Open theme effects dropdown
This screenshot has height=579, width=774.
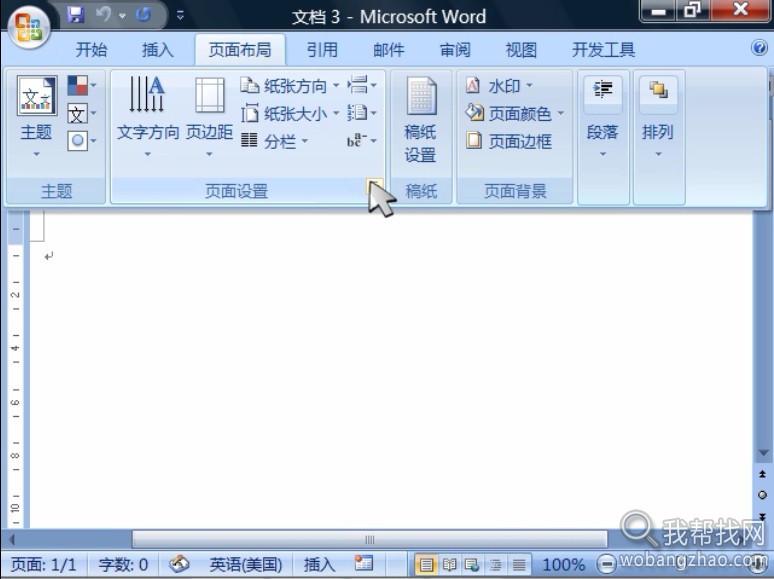point(81,141)
